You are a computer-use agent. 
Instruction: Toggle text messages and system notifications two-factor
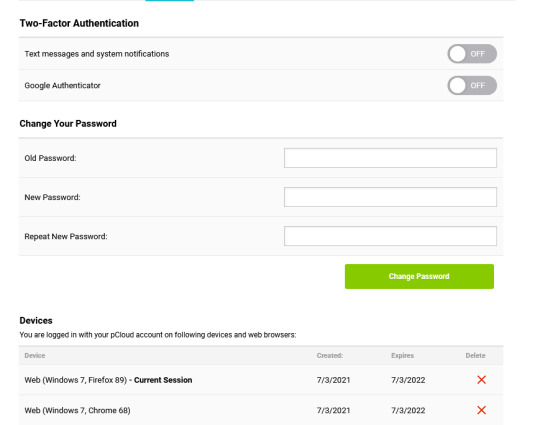tap(472, 54)
